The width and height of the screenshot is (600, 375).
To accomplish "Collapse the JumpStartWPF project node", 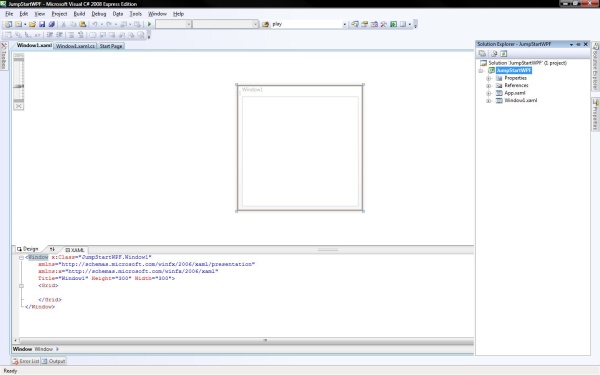I will tap(481, 71).
